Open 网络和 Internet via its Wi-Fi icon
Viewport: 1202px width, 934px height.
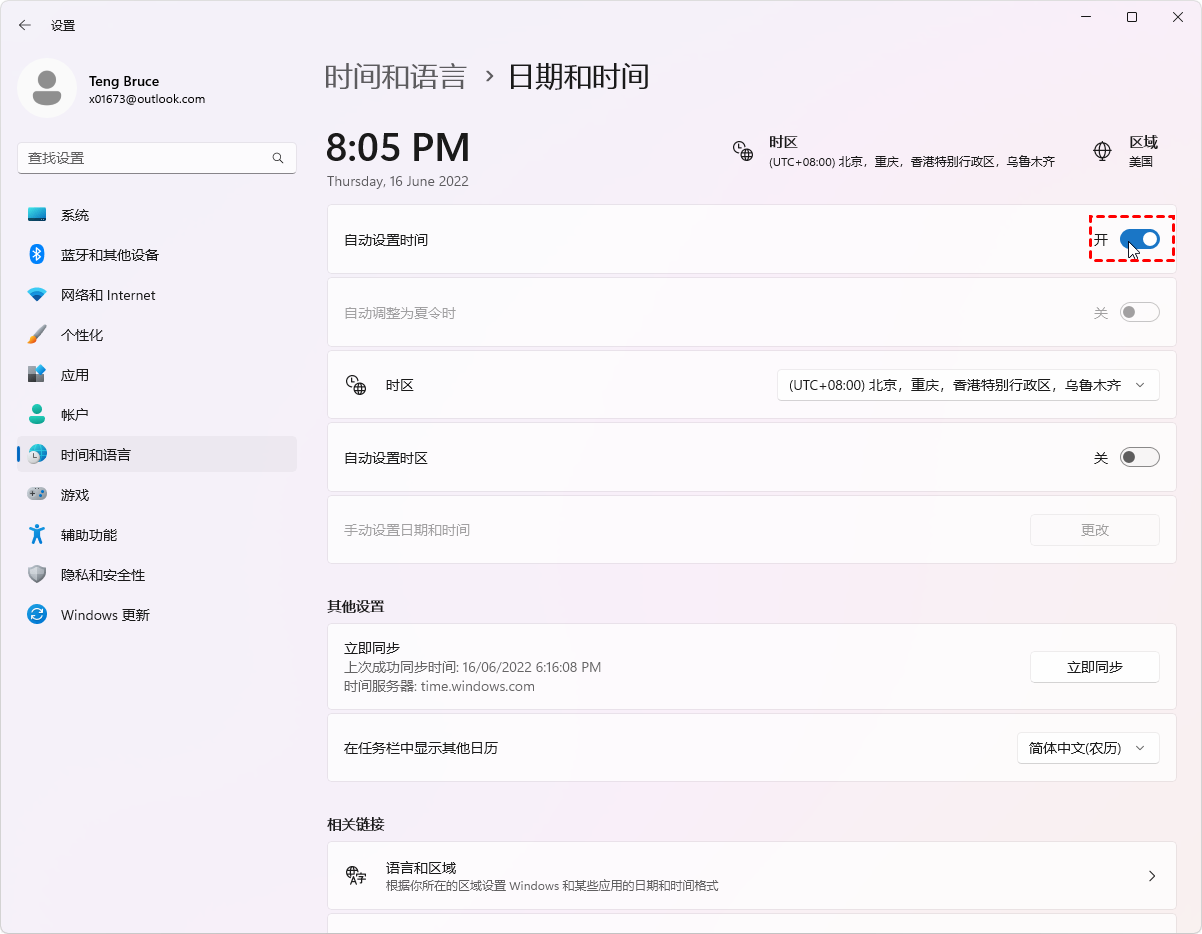click(x=37, y=295)
